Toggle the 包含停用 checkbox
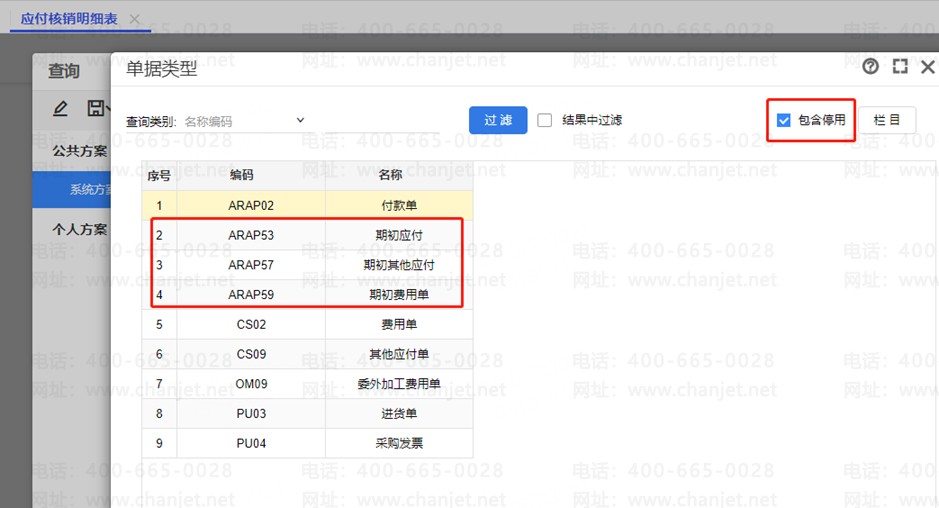This screenshot has width=939, height=508. (784, 120)
